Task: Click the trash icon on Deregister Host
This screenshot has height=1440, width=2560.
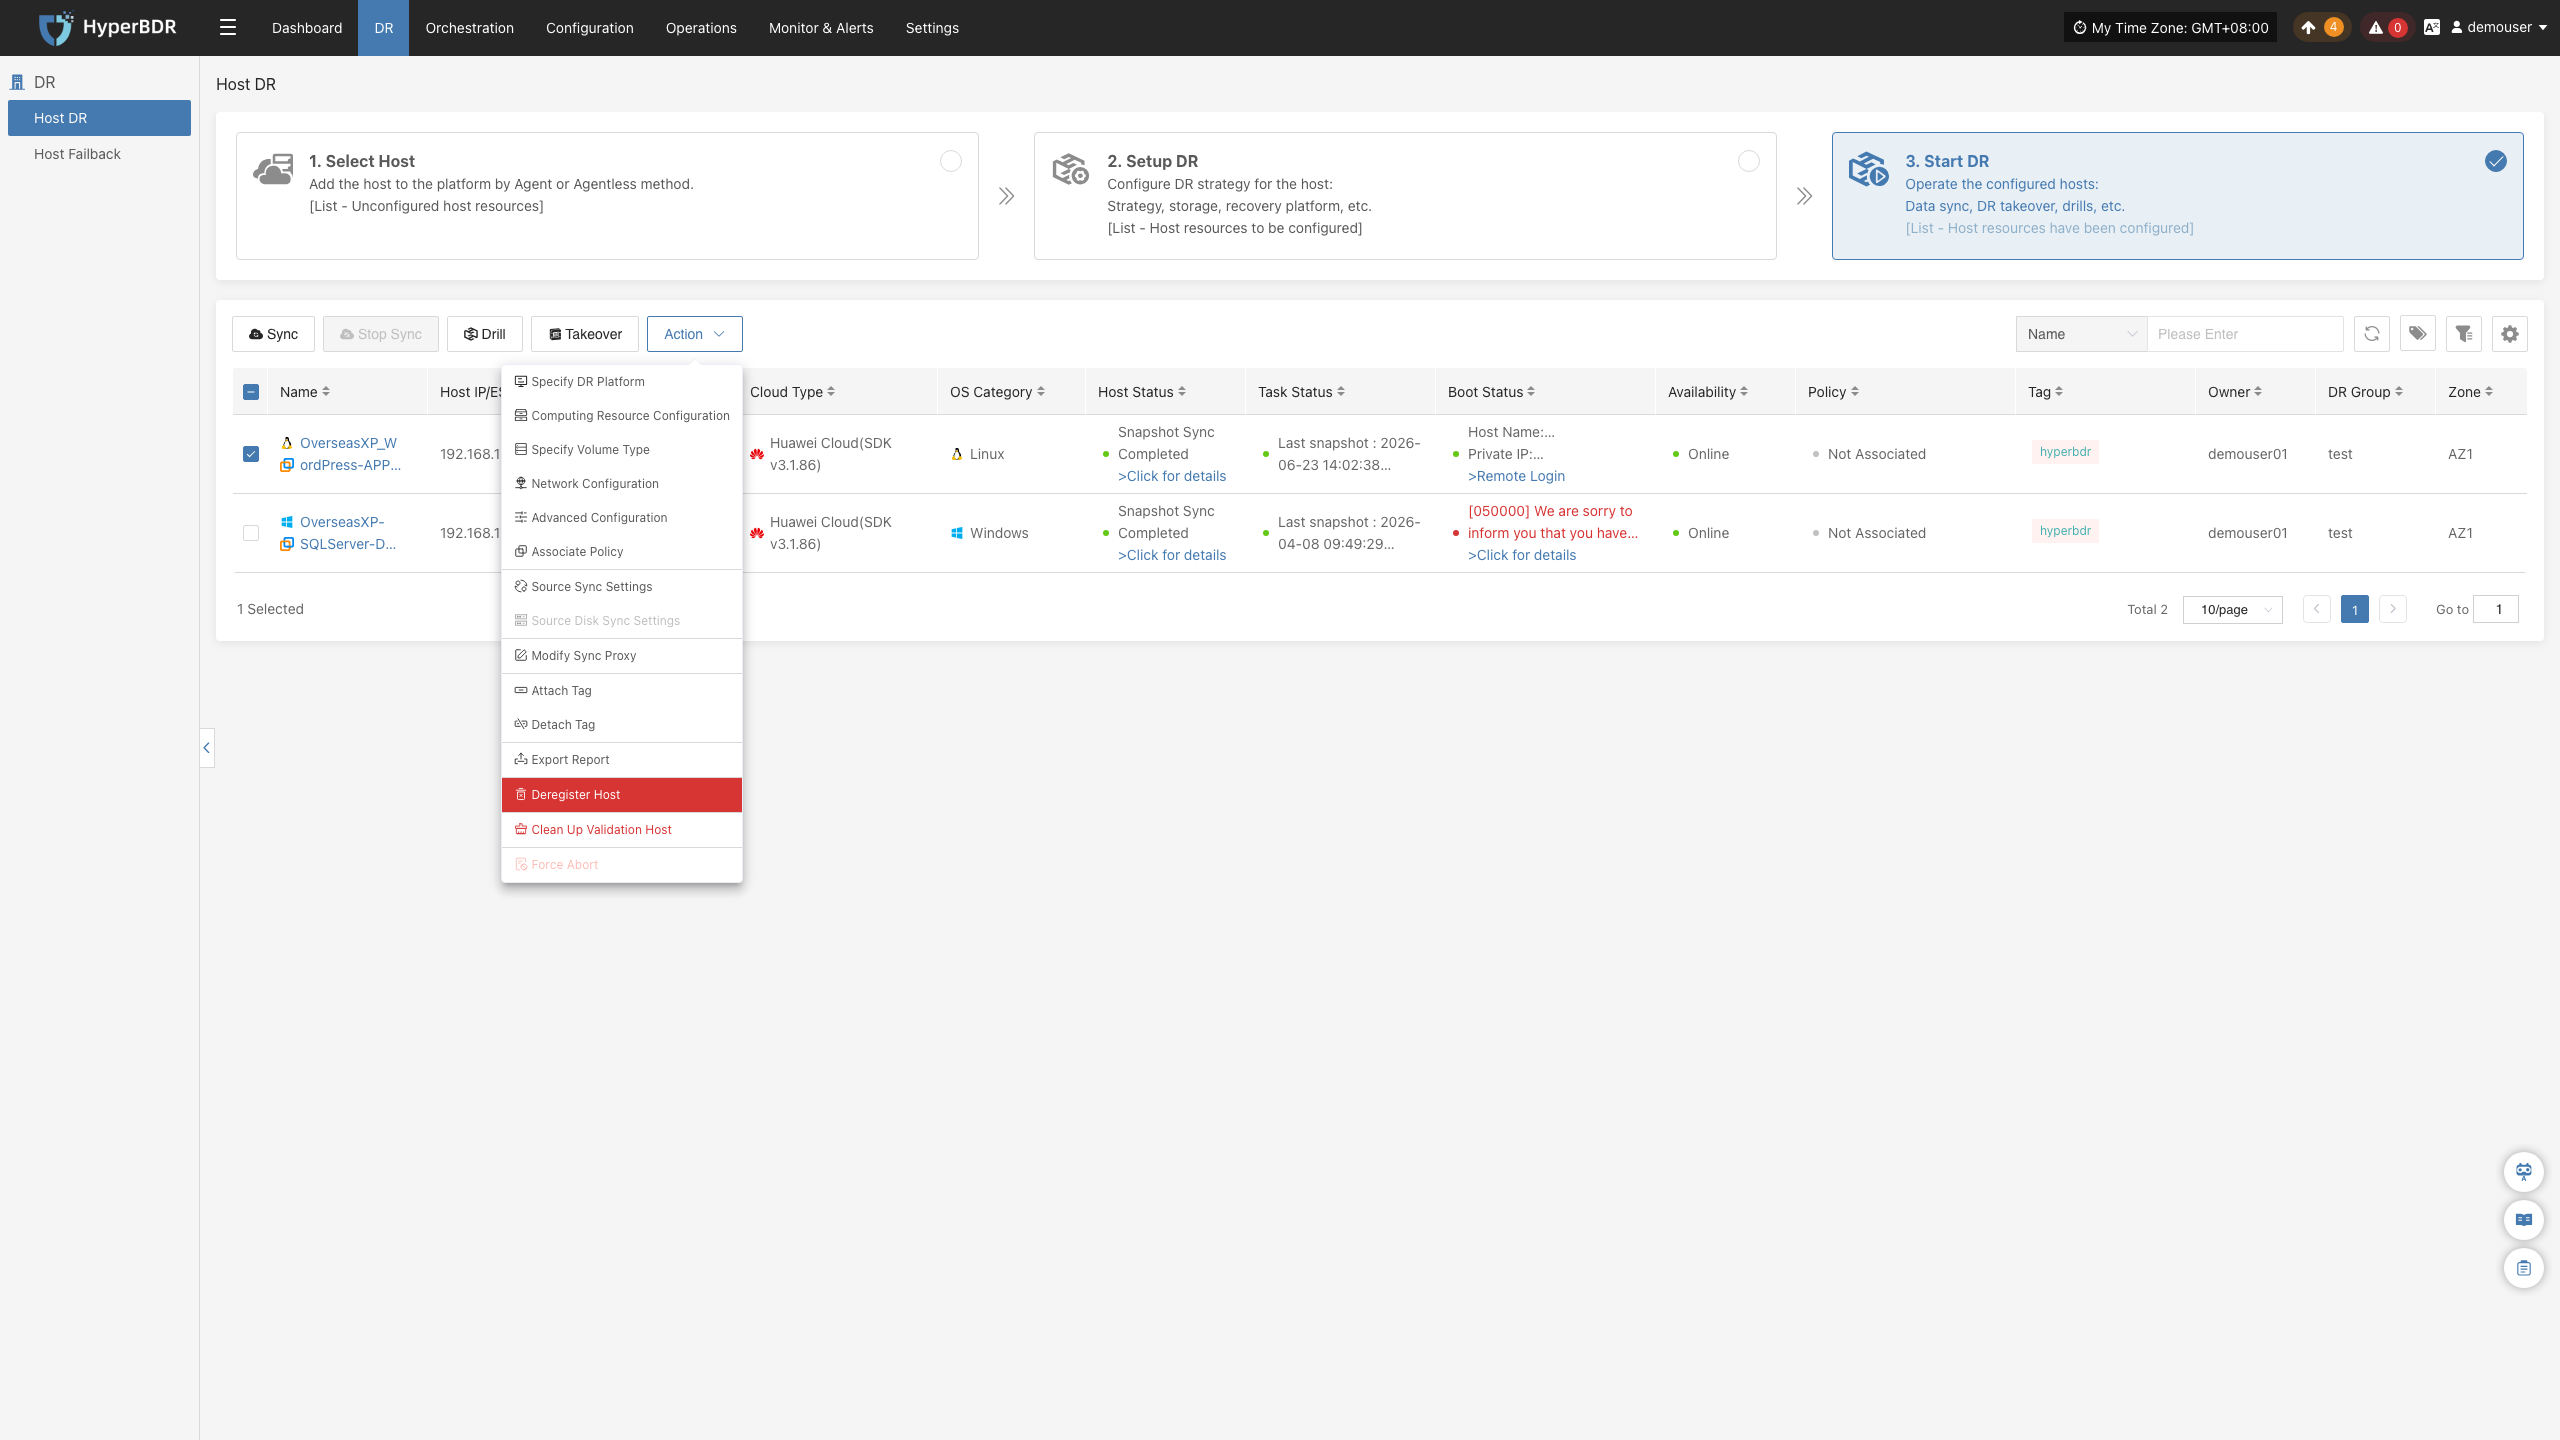Action: click(x=521, y=794)
